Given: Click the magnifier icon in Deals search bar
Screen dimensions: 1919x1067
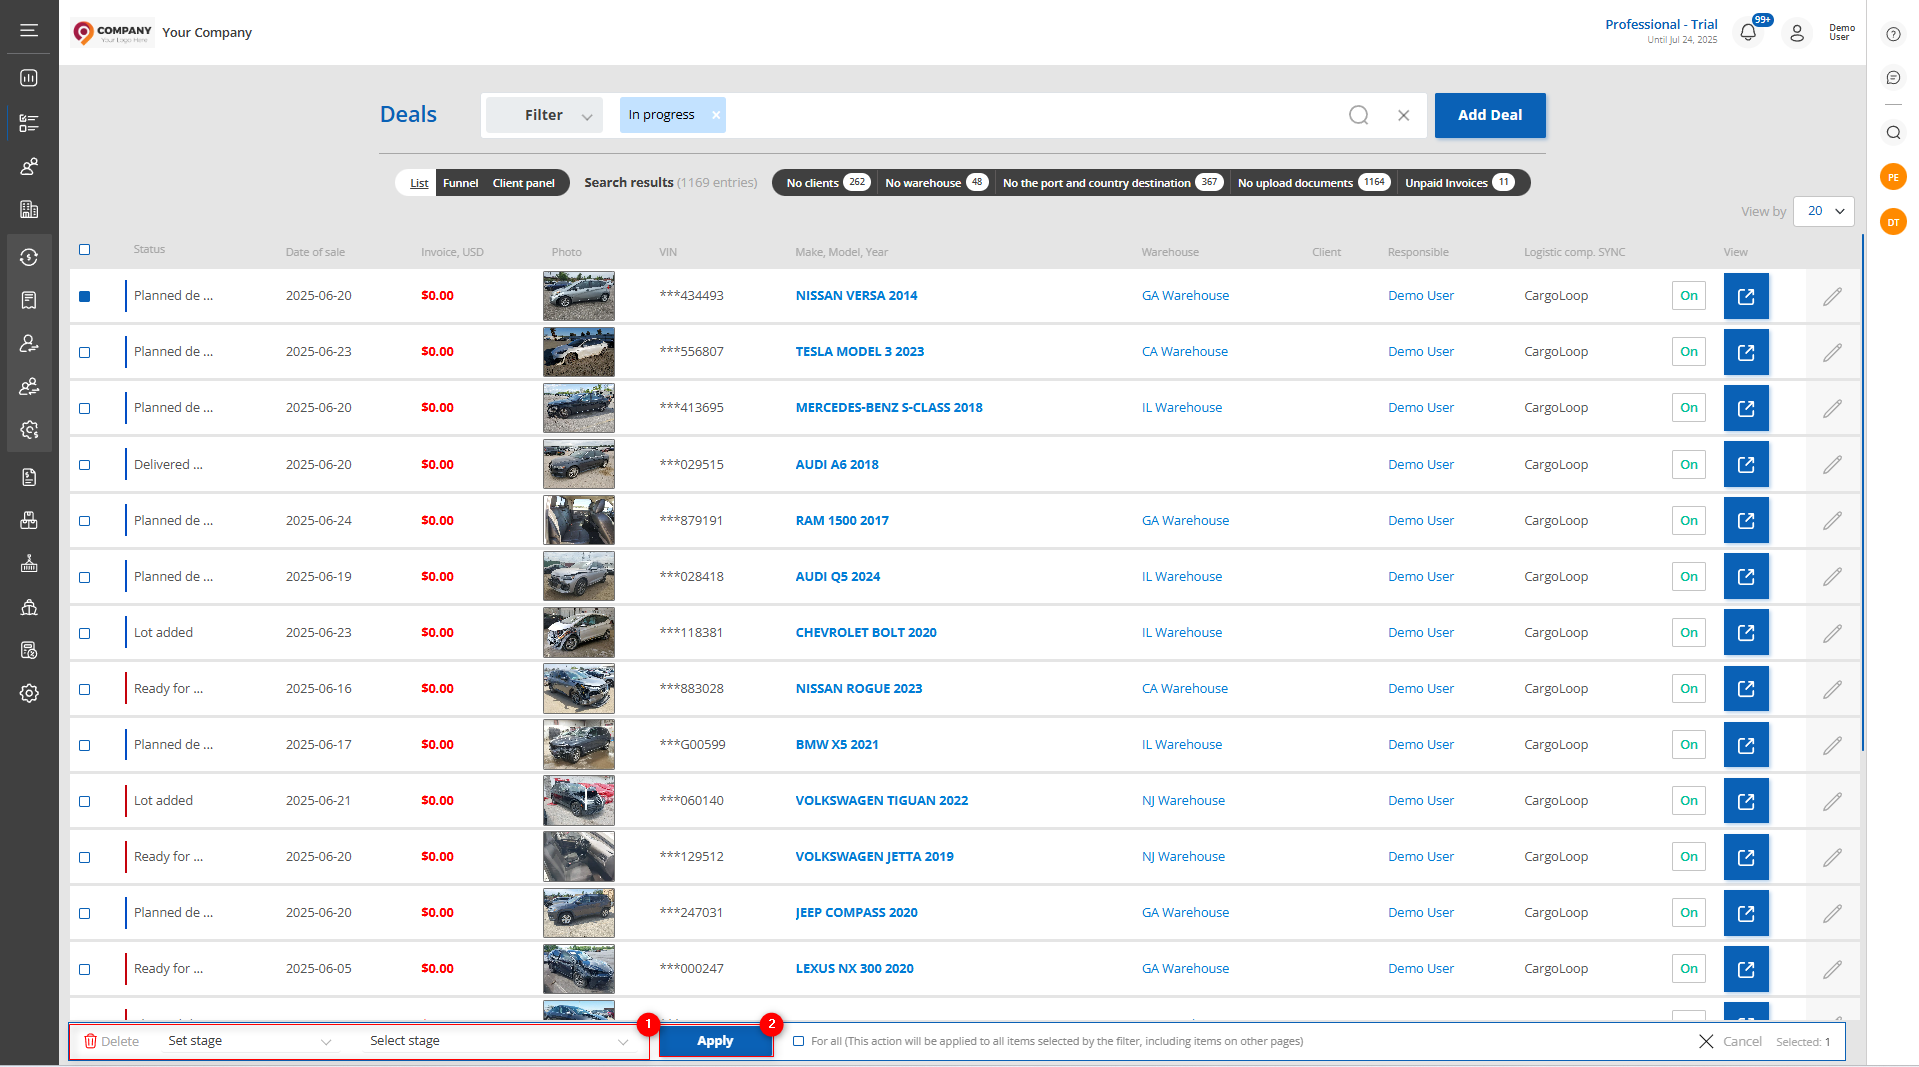Looking at the screenshot, I should pos(1358,115).
